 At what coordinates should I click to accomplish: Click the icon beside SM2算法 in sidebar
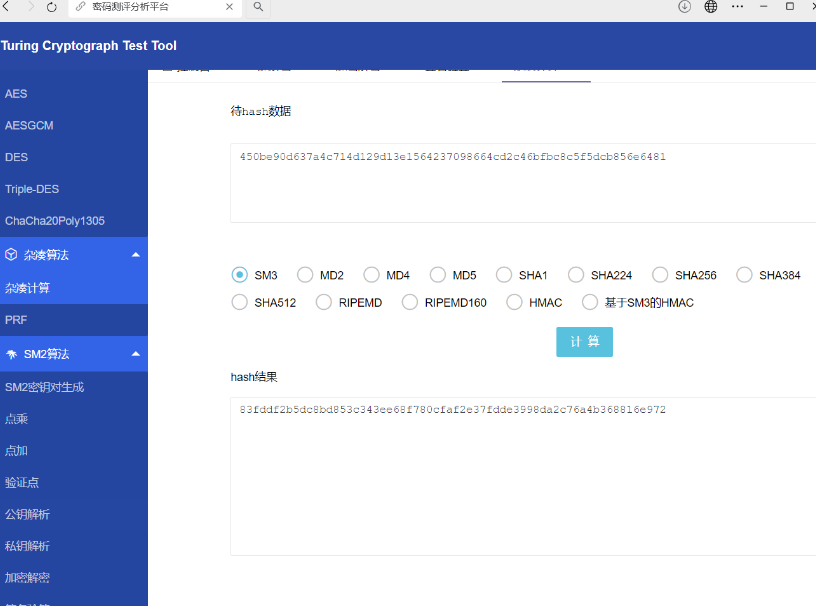click(11, 354)
